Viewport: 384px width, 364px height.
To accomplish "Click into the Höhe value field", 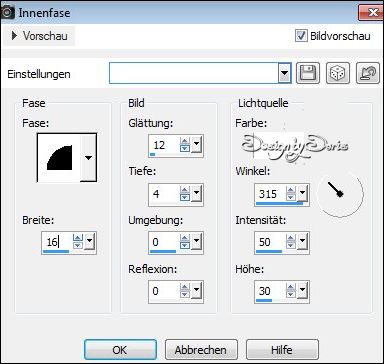I will coord(270,291).
